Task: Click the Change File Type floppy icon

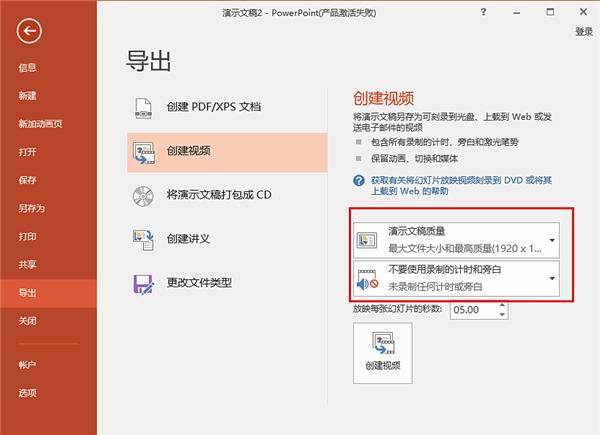Action: coord(143,284)
